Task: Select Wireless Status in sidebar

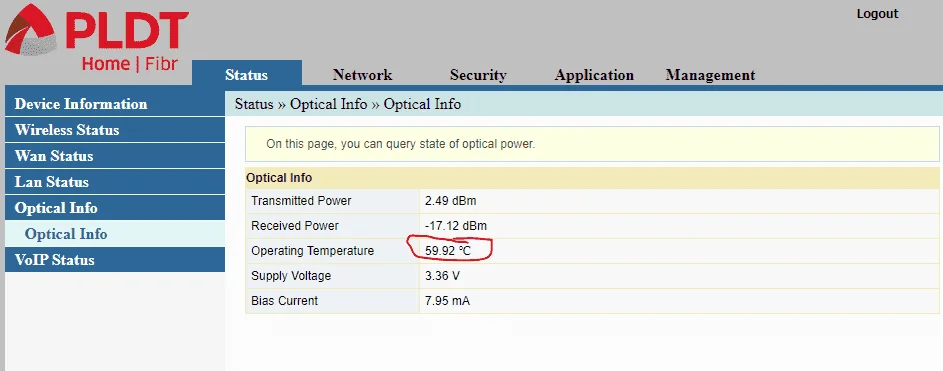Action: [115, 130]
